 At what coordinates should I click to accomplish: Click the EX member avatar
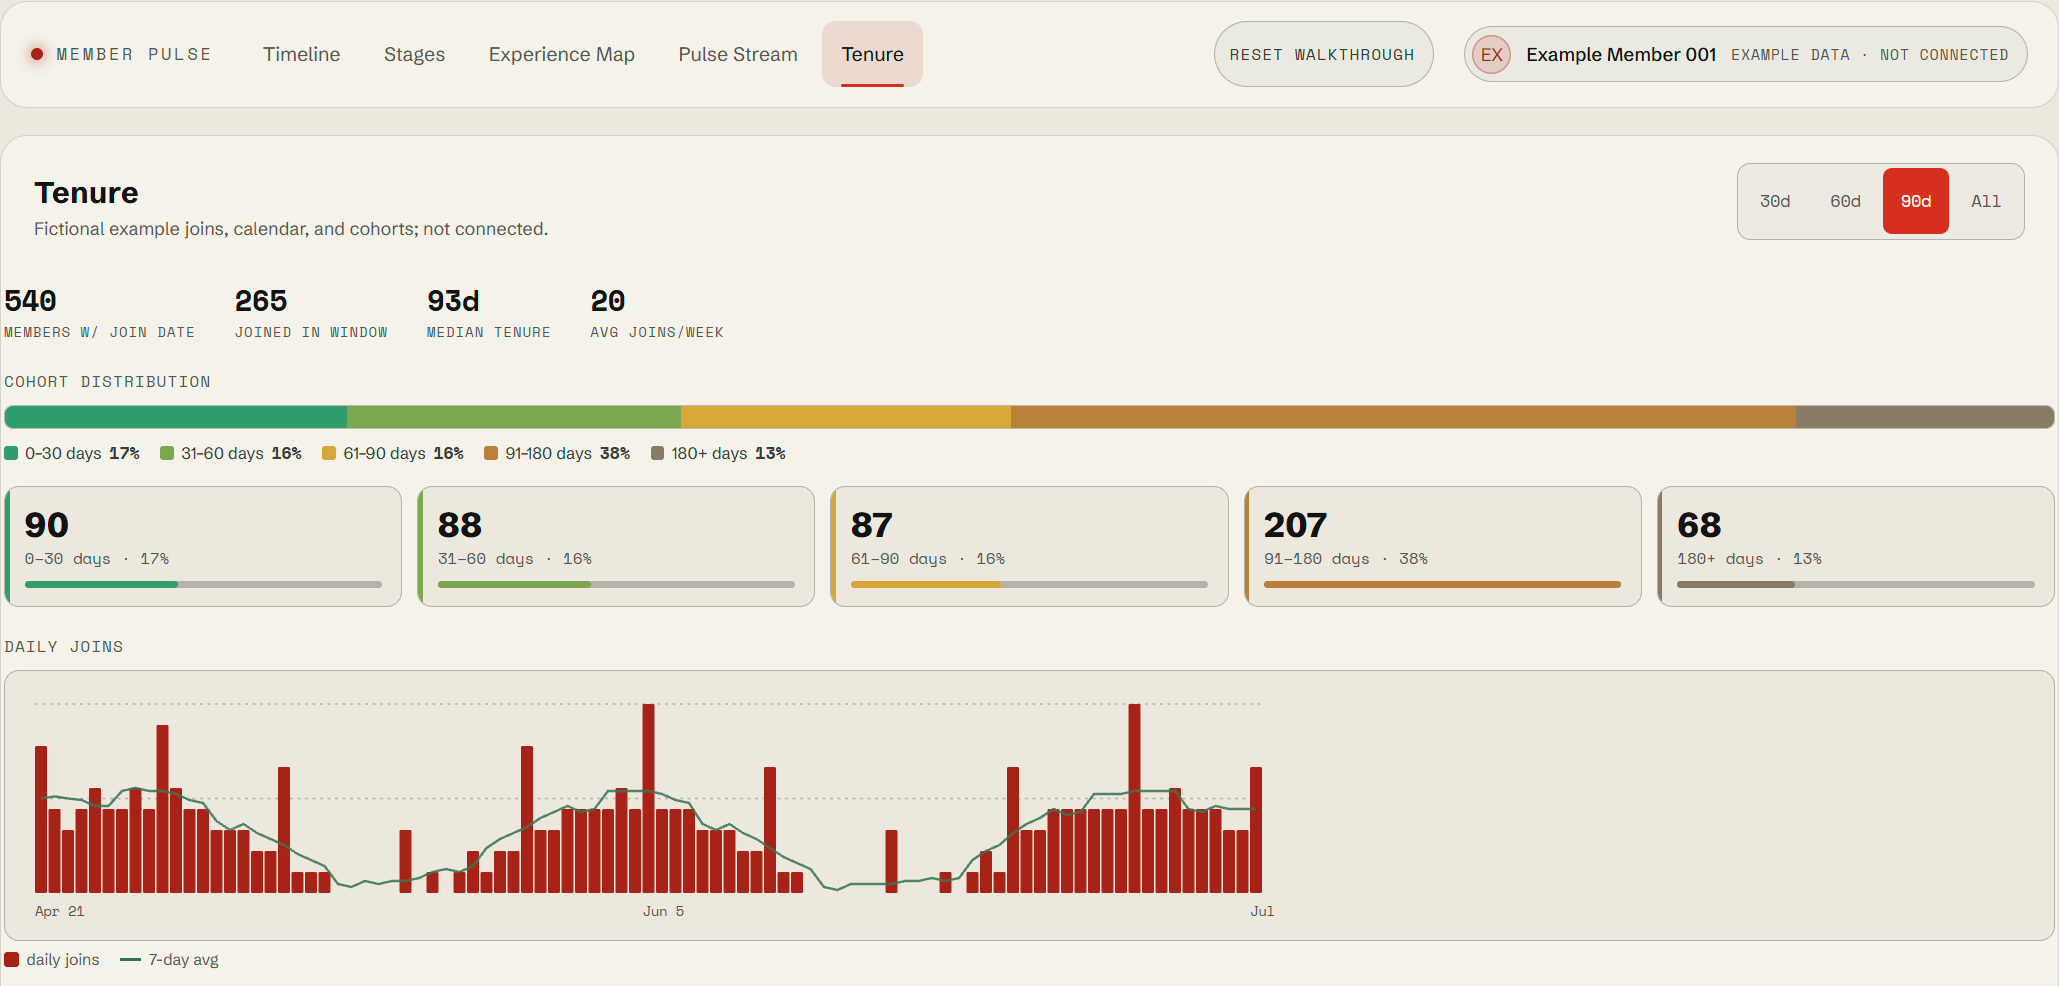point(1491,55)
